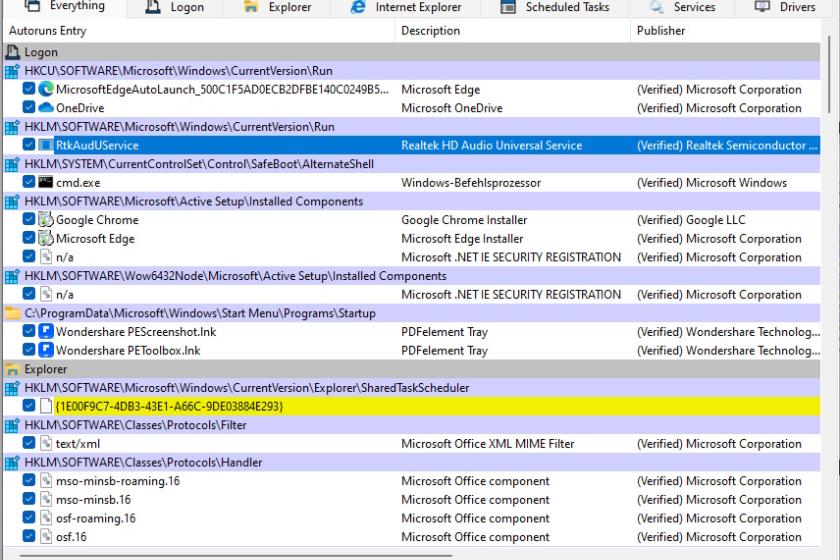
Task: Sort by the Publisher column header
Action: click(726, 31)
